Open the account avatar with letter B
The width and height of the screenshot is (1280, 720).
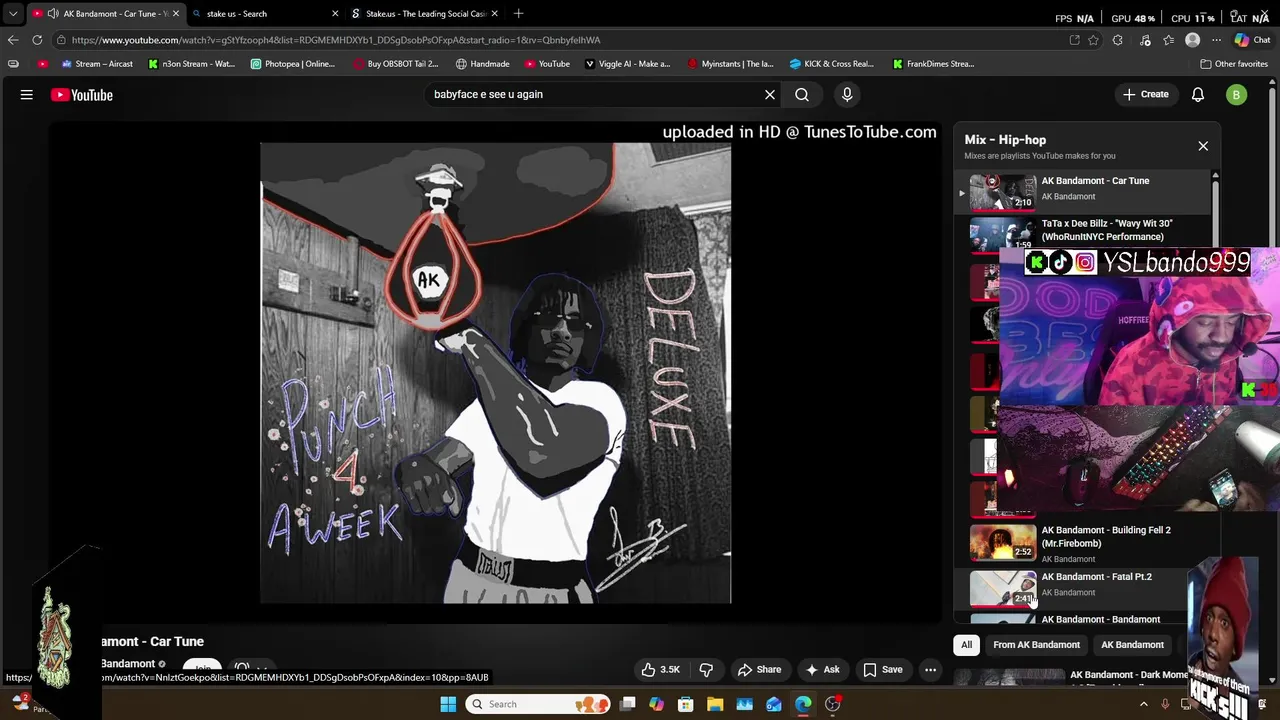(x=1237, y=95)
